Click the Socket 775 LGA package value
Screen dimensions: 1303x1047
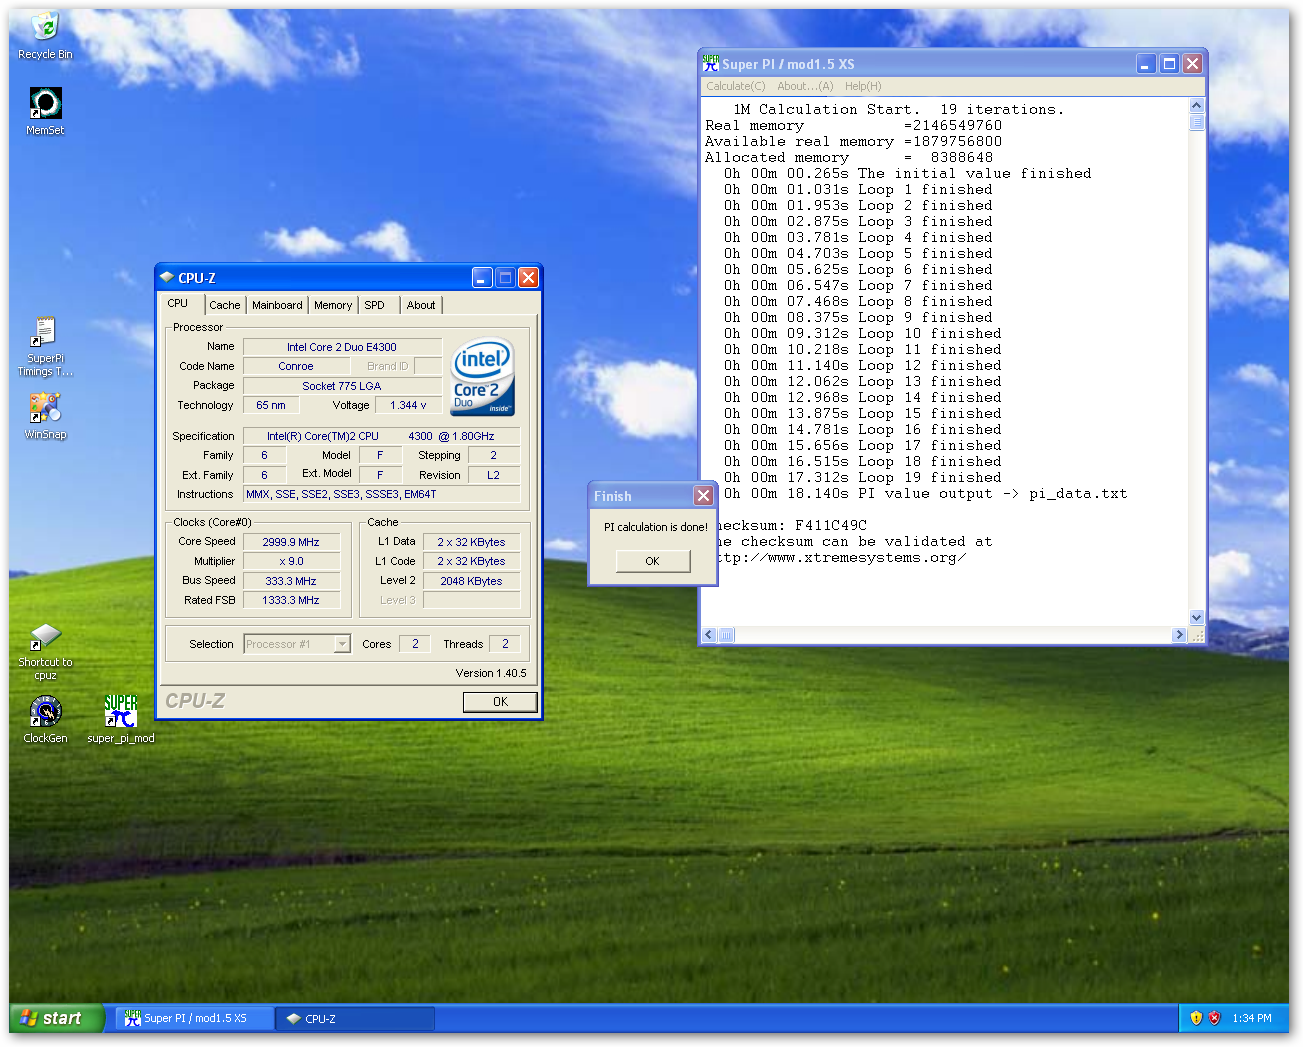[x=342, y=386]
